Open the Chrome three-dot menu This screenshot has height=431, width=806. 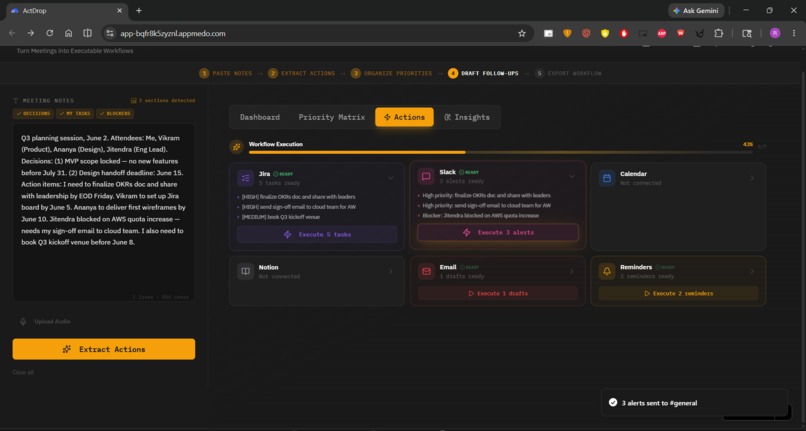(794, 33)
